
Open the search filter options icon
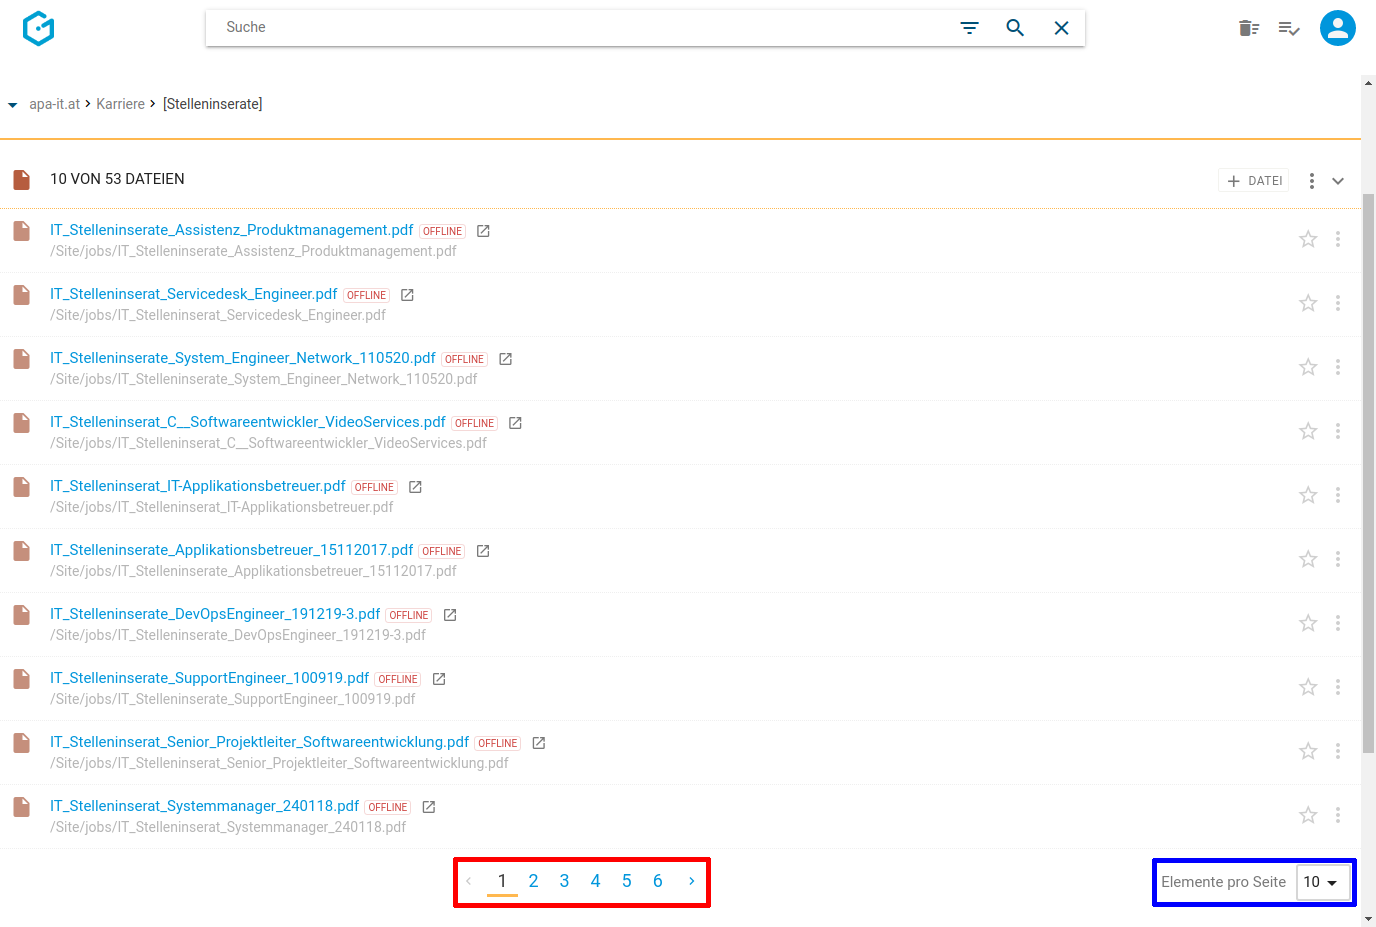pyautogui.click(x=969, y=28)
